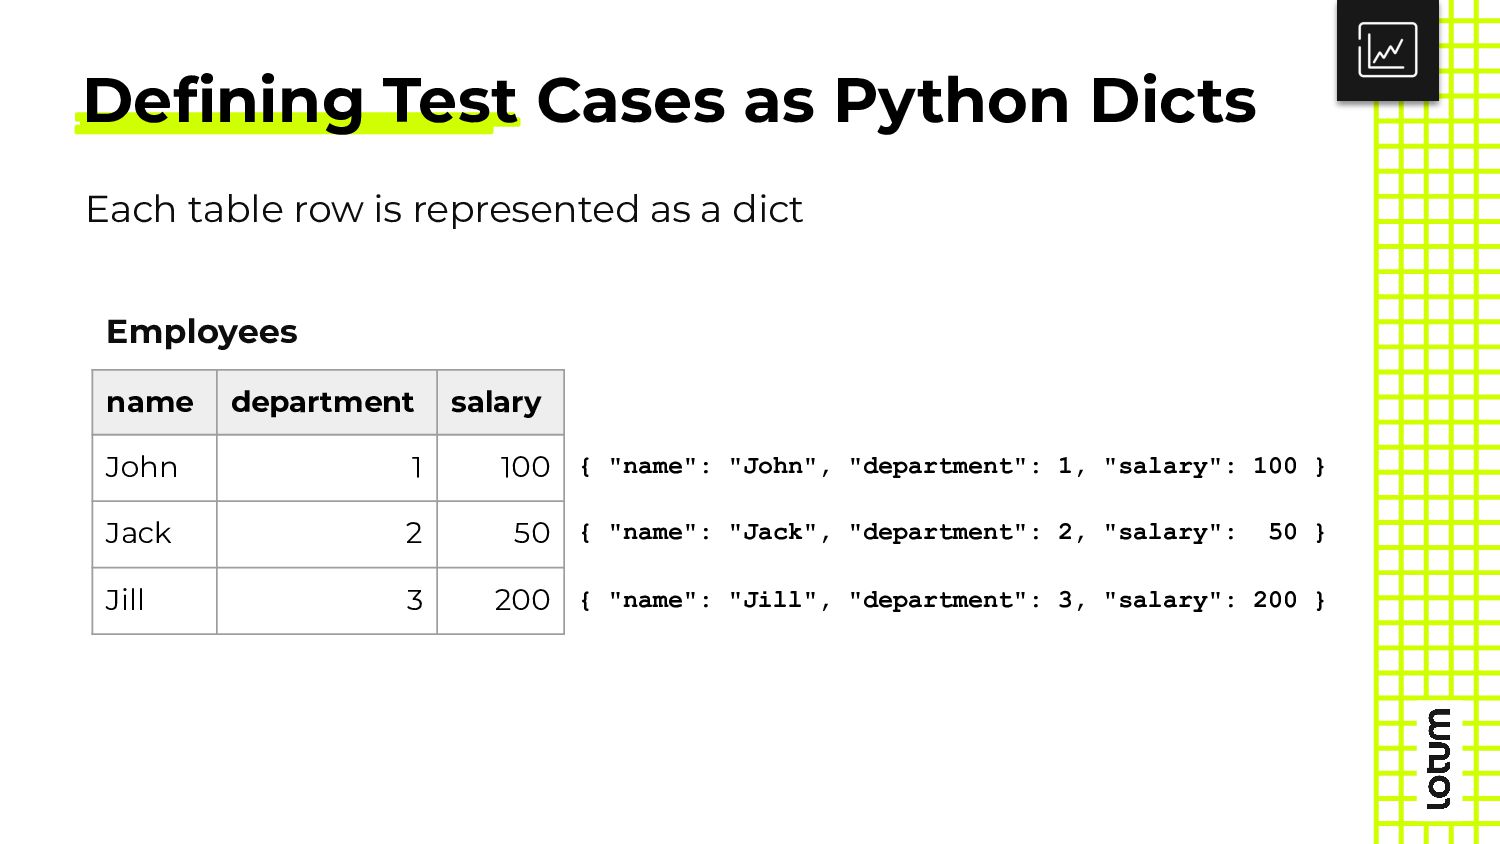Select the slide title 'Defining Test Cases as Python Dicts'
This screenshot has height=844, width=1500.
[x=669, y=101]
